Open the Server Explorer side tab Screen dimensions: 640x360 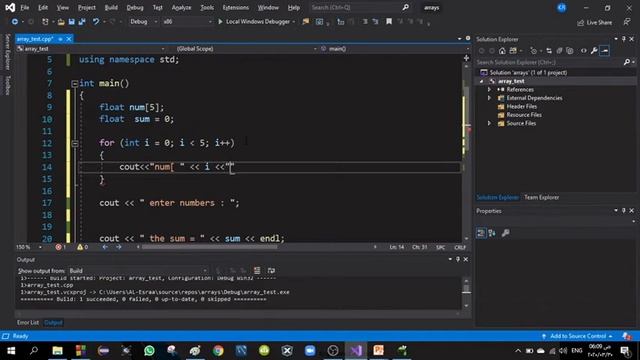pos(7,52)
